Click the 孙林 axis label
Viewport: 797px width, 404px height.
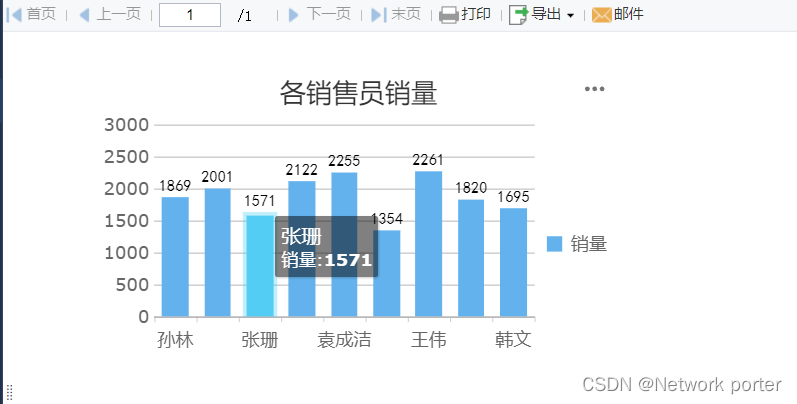coord(175,339)
